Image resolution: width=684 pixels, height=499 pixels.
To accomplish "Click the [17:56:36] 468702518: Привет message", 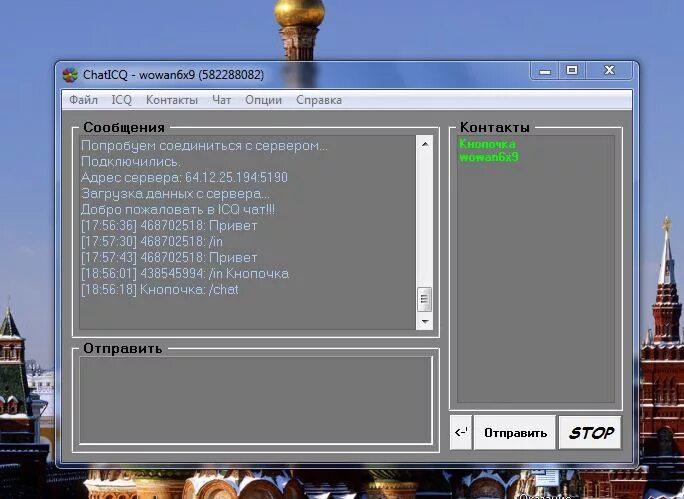I will [x=169, y=226].
